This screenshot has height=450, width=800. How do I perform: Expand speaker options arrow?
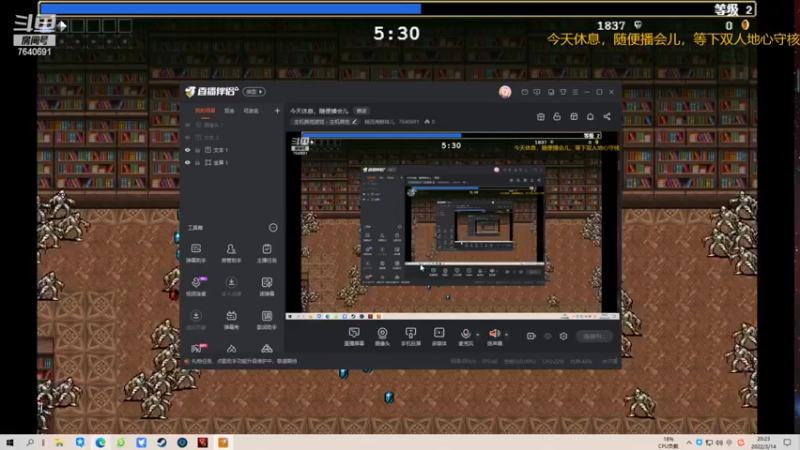point(506,335)
